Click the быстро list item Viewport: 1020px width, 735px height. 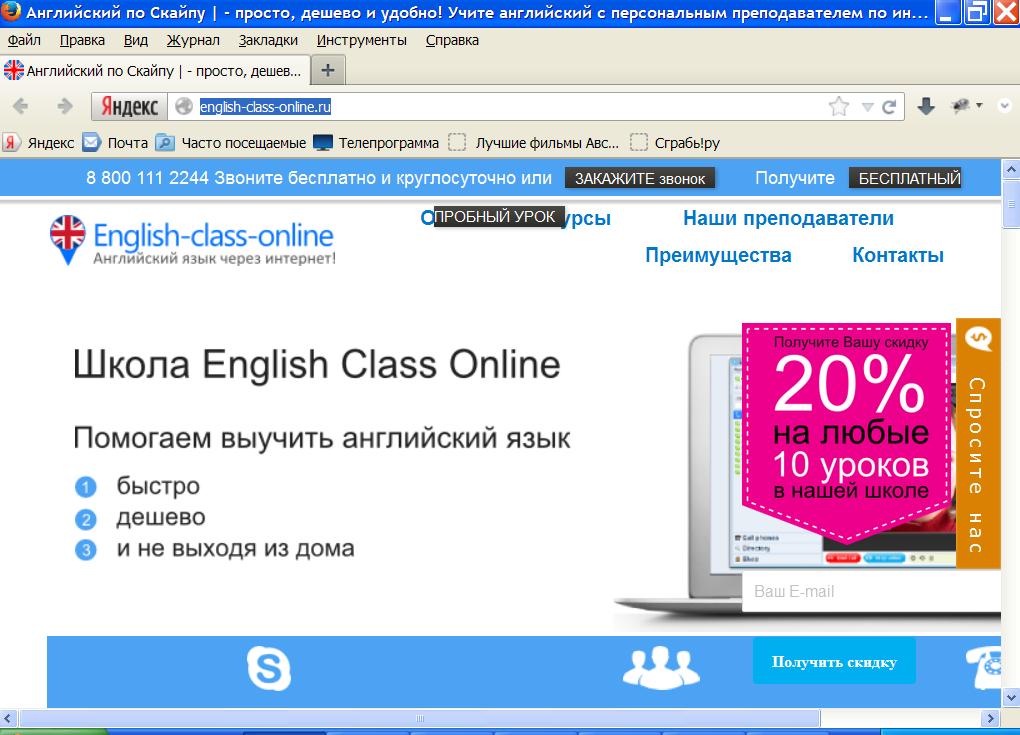(158, 486)
